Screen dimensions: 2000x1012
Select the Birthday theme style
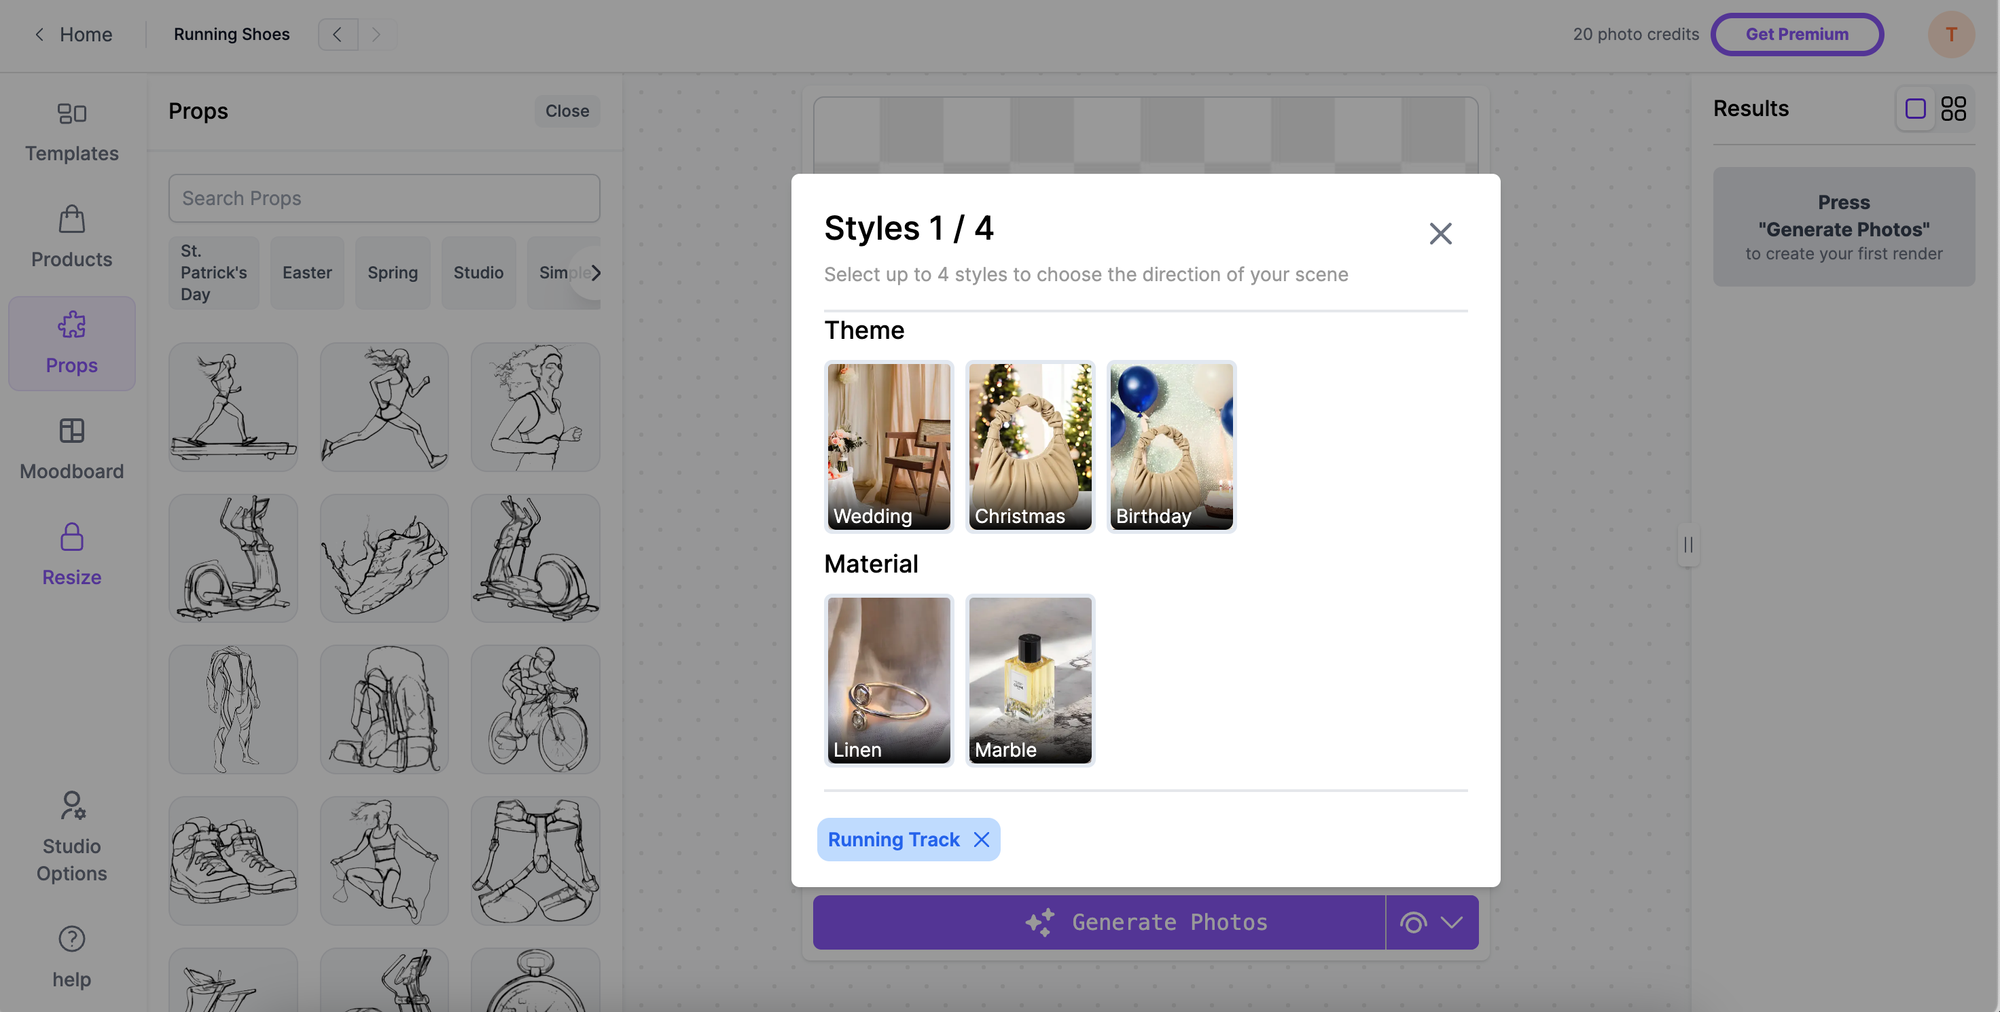1171,446
